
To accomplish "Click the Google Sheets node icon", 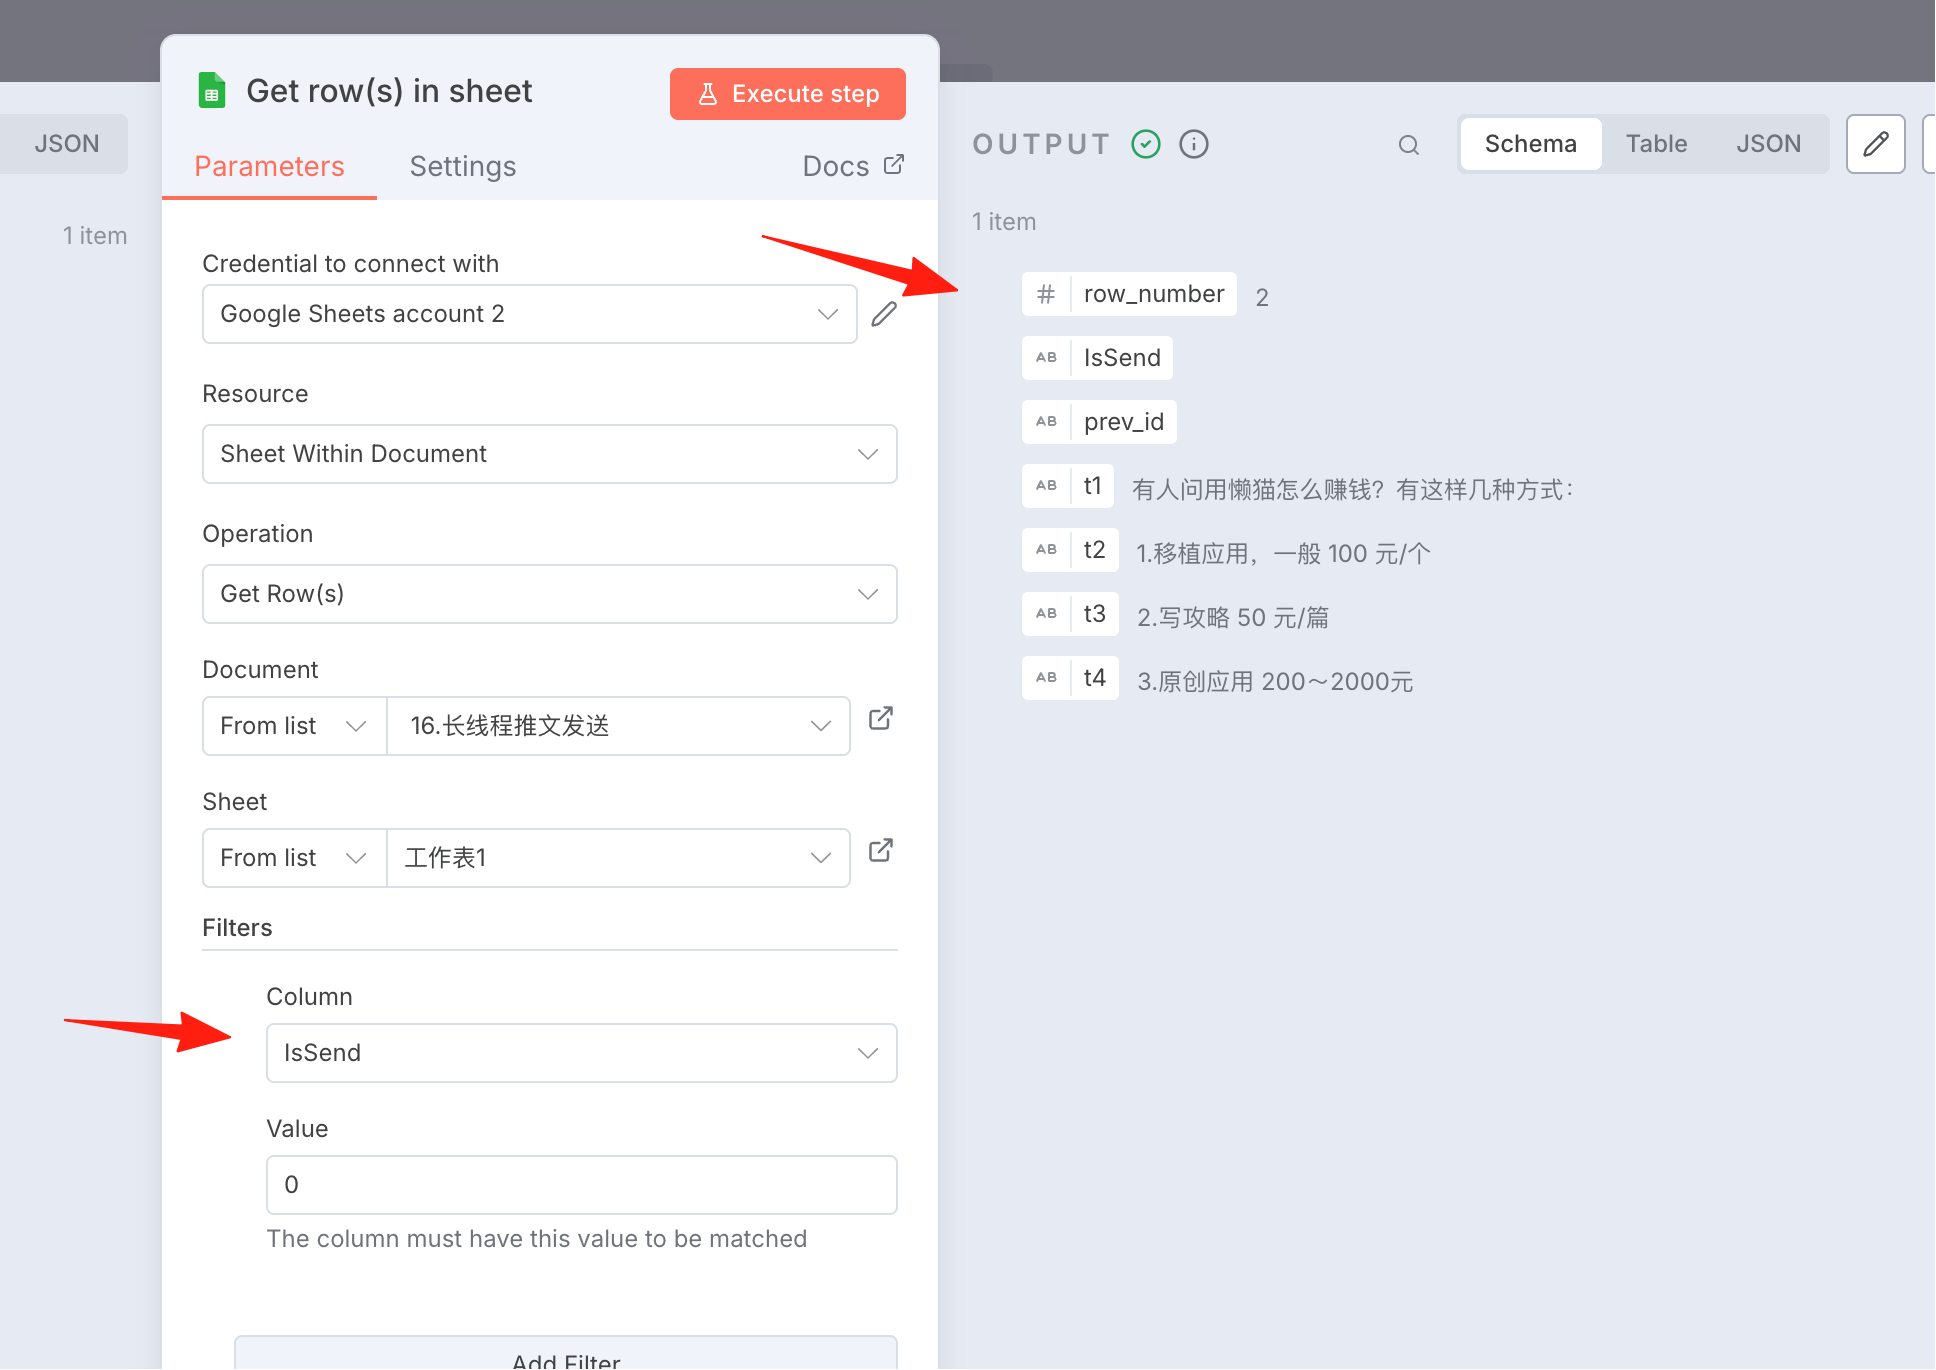I will point(211,91).
